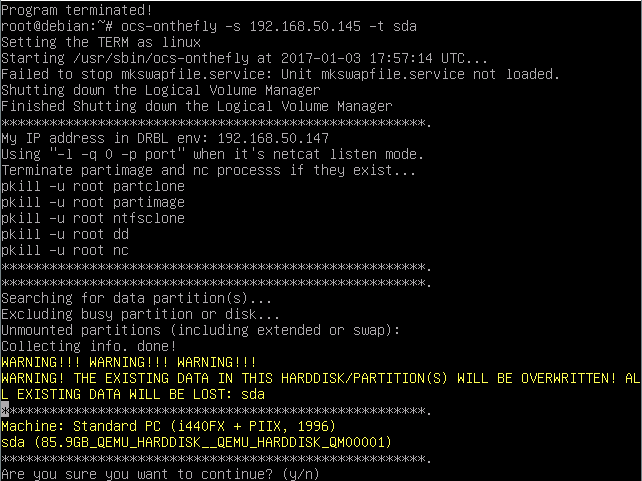Screen dimensions: 642x481
Task: Click 'LOST: sda' in the warning text
Action: click(x=229, y=394)
